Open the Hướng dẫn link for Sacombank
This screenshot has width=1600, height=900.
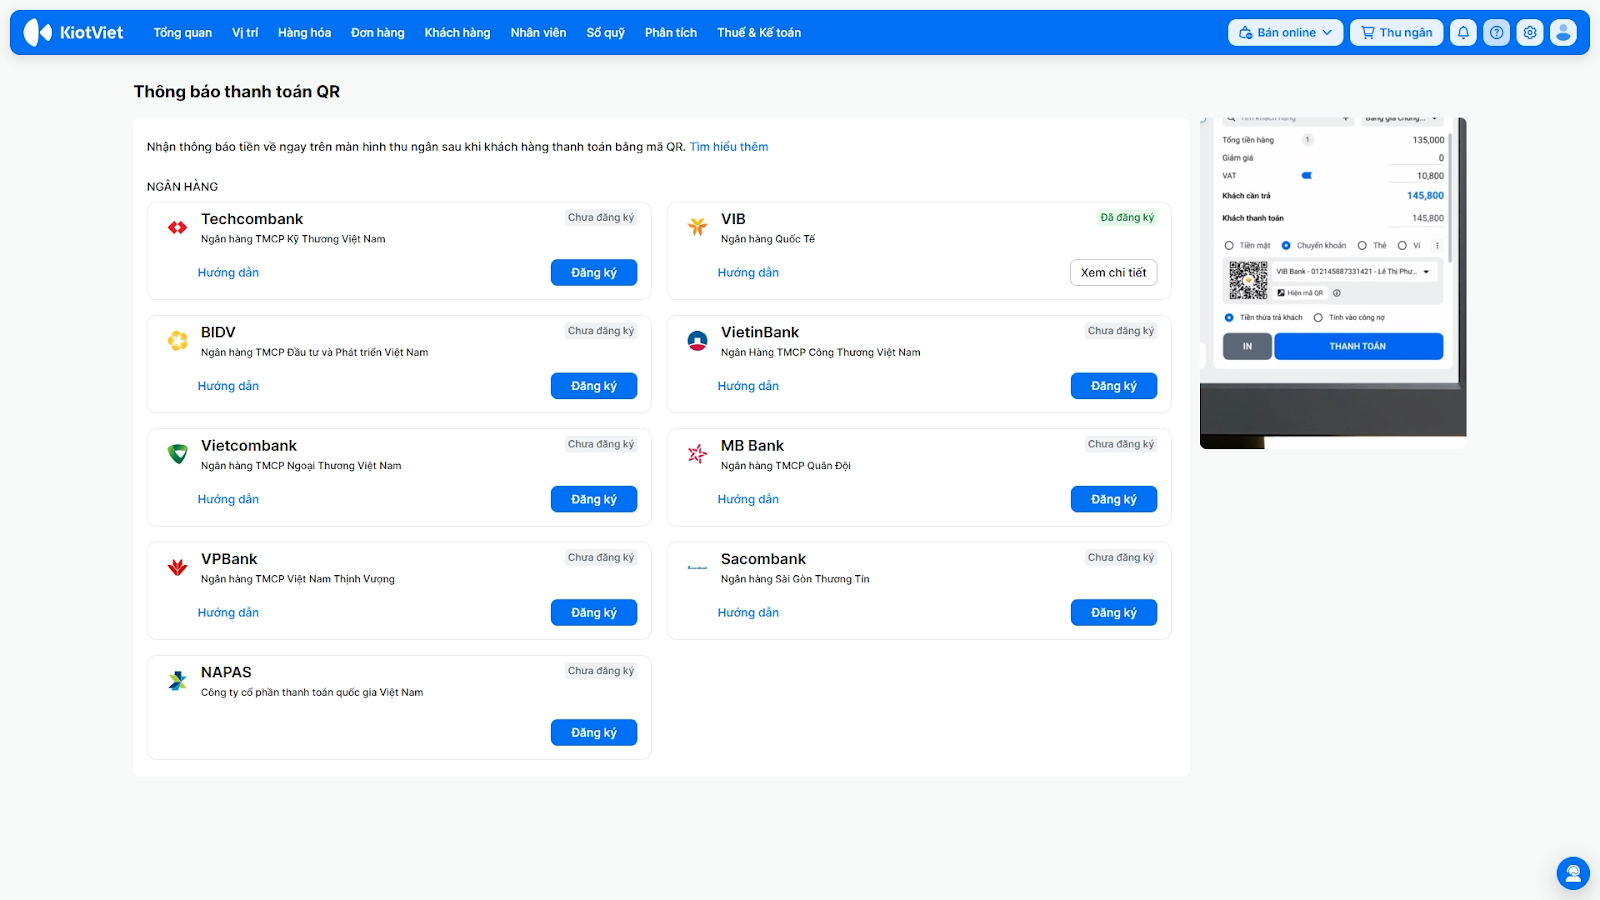(748, 613)
